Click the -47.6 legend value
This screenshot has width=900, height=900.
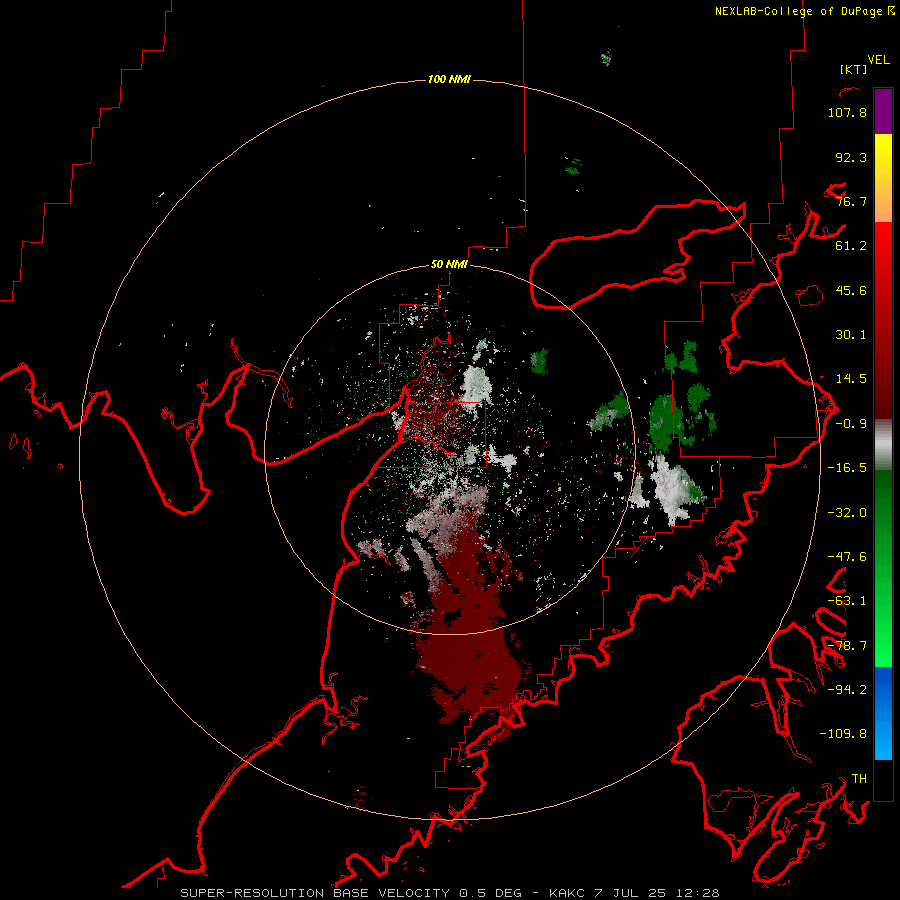tap(847, 557)
